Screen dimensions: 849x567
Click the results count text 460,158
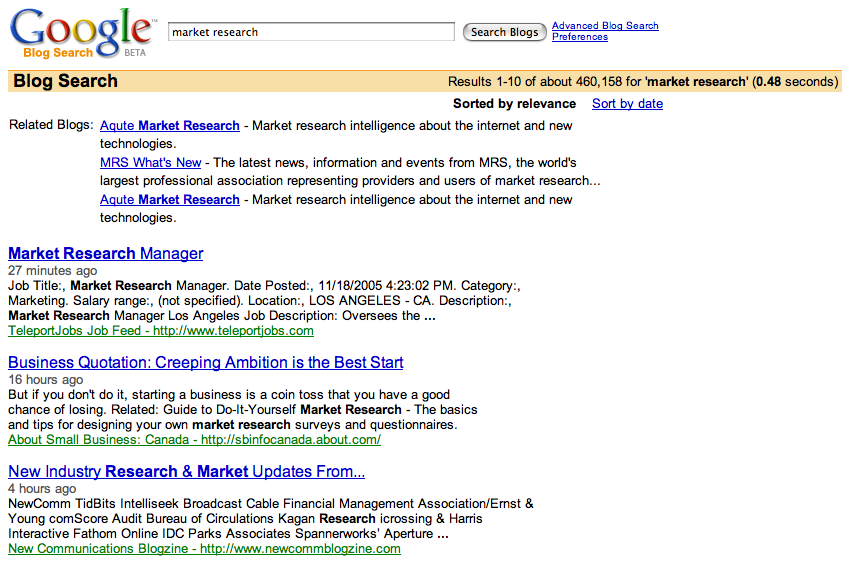(x=599, y=82)
